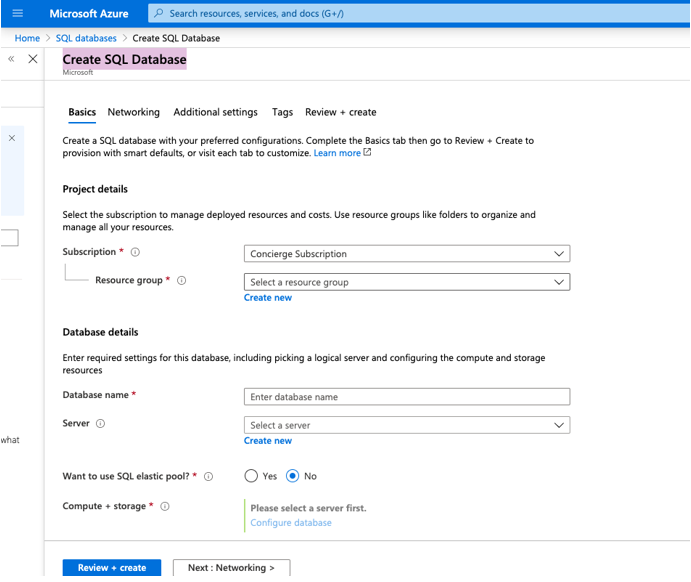The image size is (691, 582).
Task: Click the Database name input field
Action: (406, 397)
